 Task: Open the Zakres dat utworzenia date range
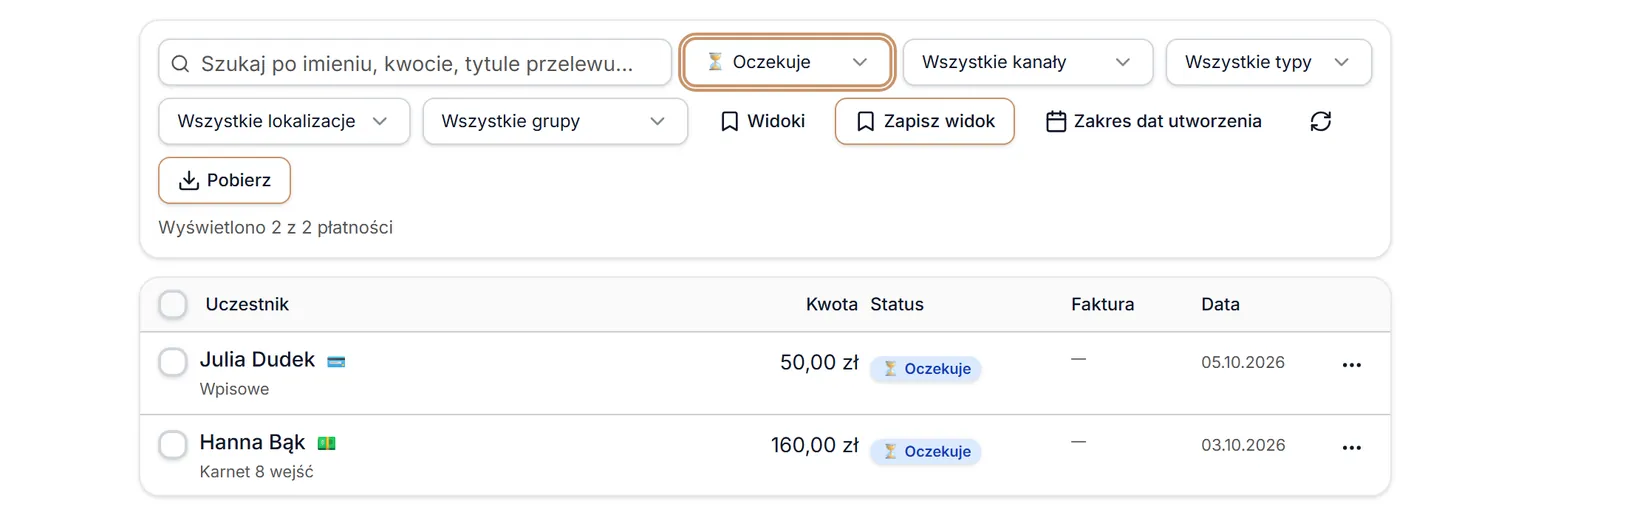1154,121
